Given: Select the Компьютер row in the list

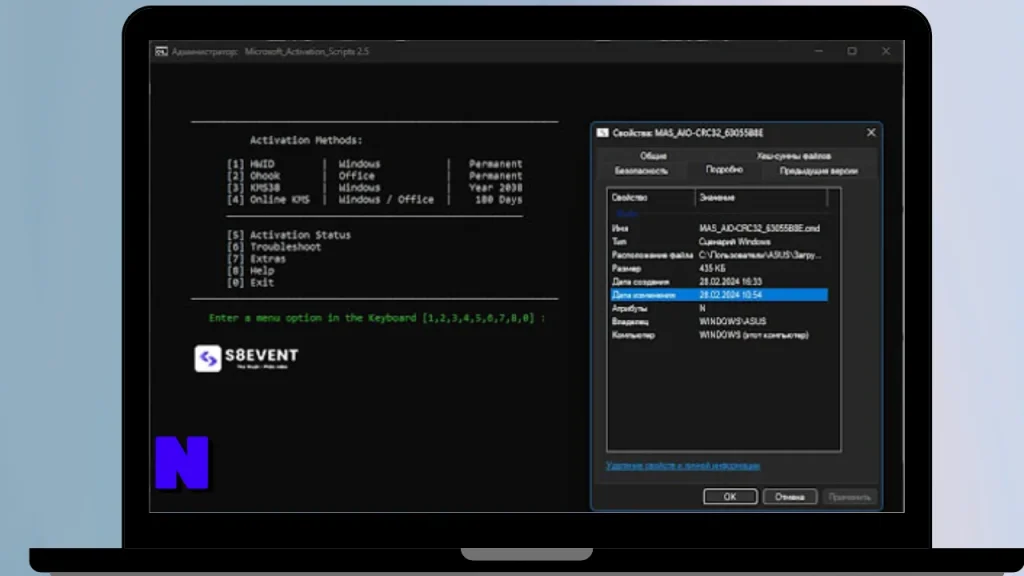Looking at the screenshot, I should (x=718, y=335).
